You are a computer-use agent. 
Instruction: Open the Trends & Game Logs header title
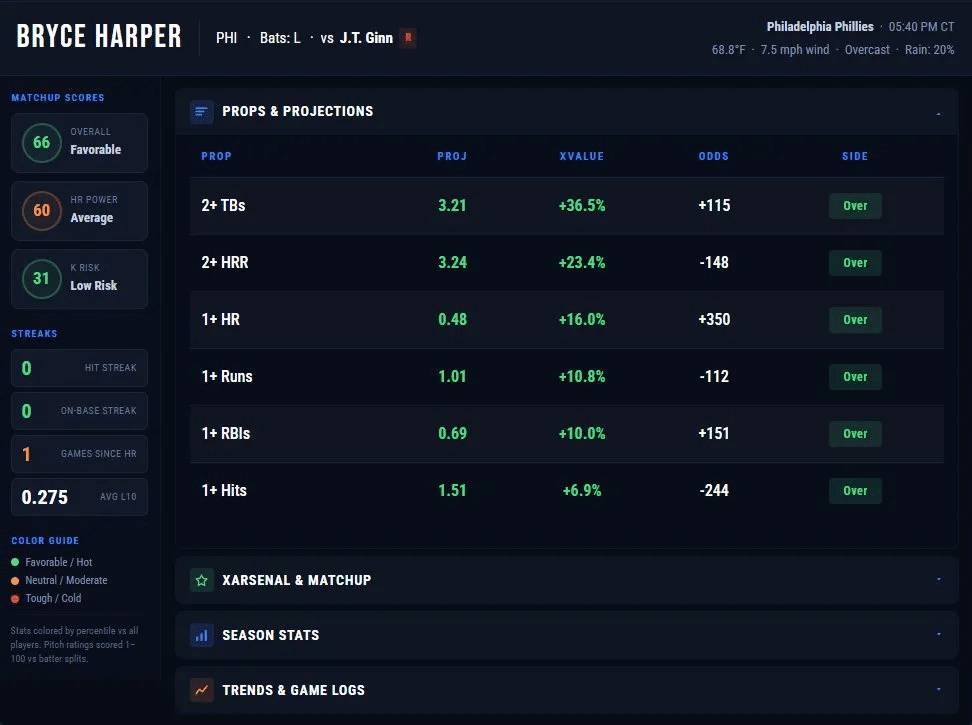pos(293,690)
